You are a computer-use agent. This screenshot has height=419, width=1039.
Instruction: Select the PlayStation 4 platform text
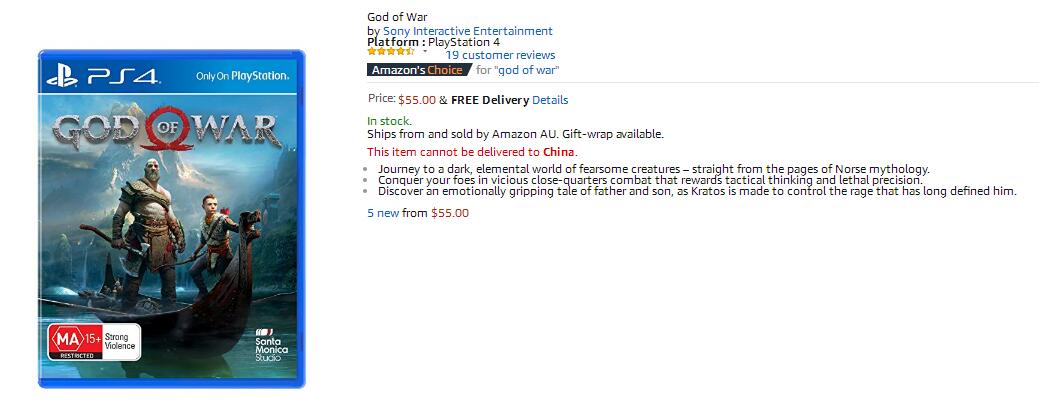pyautogui.click(x=464, y=42)
